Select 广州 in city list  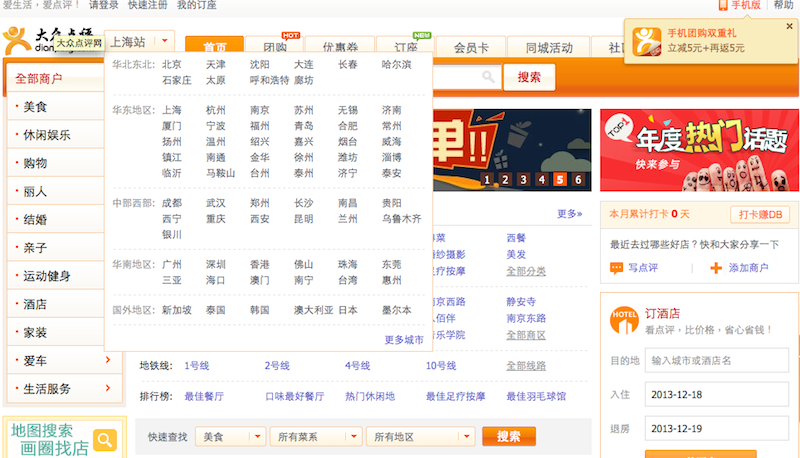(x=171, y=264)
